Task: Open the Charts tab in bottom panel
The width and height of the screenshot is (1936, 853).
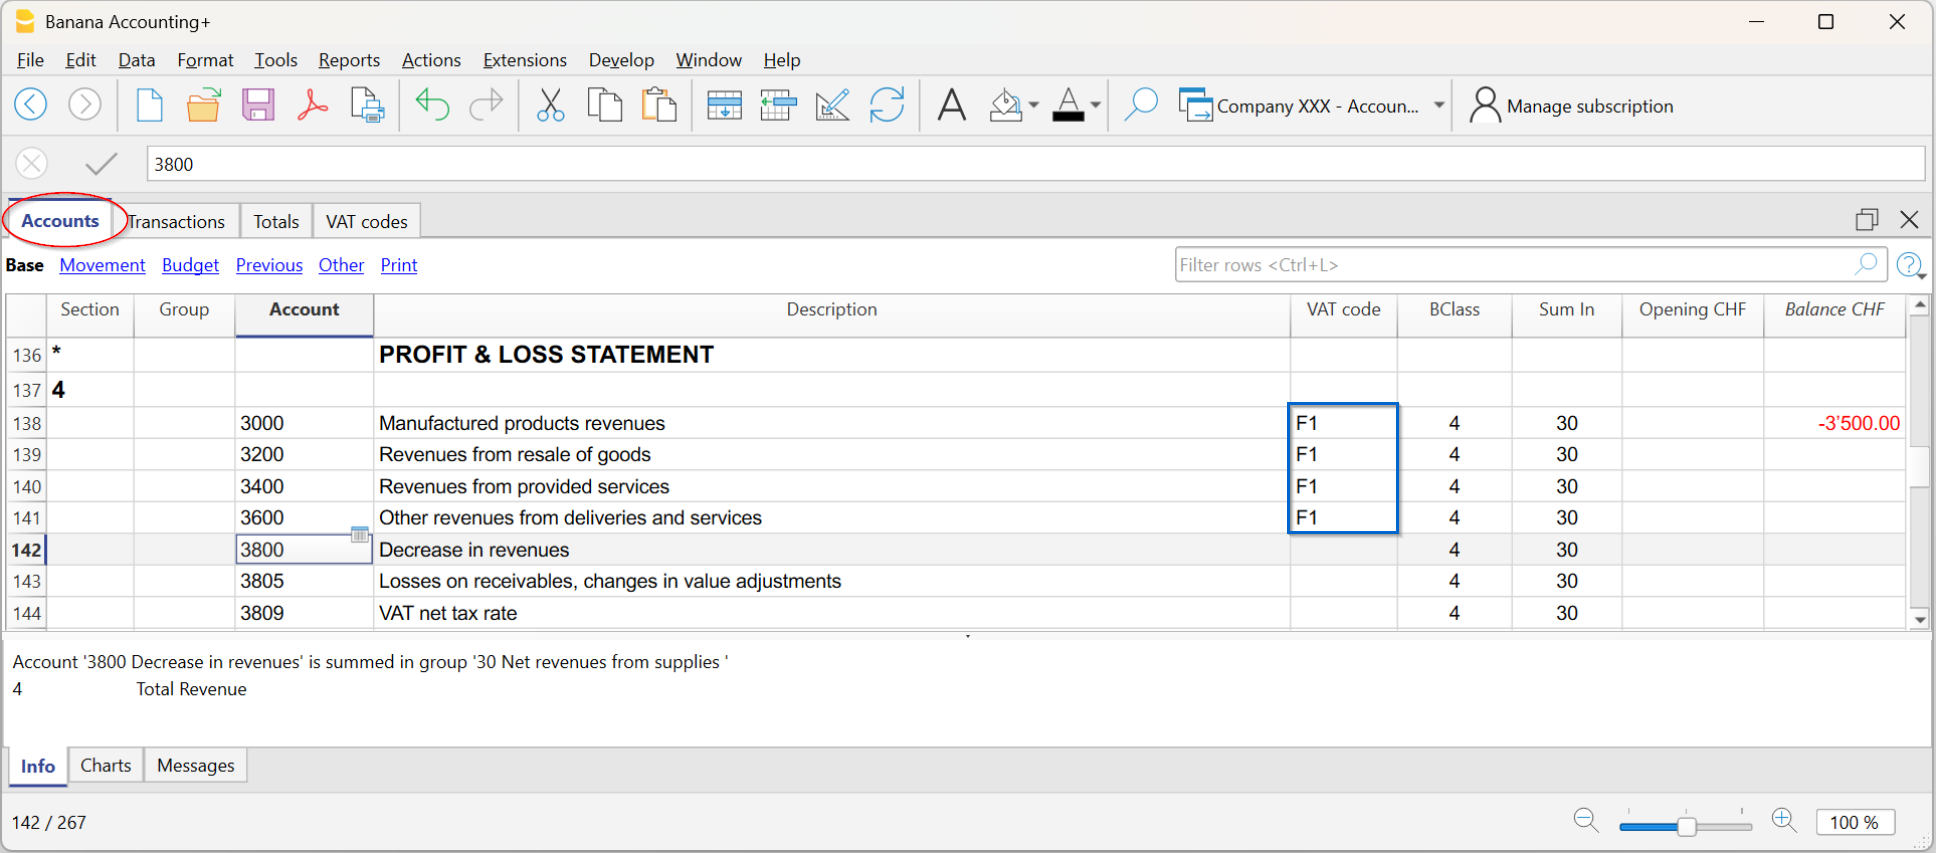Action: click(x=106, y=766)
